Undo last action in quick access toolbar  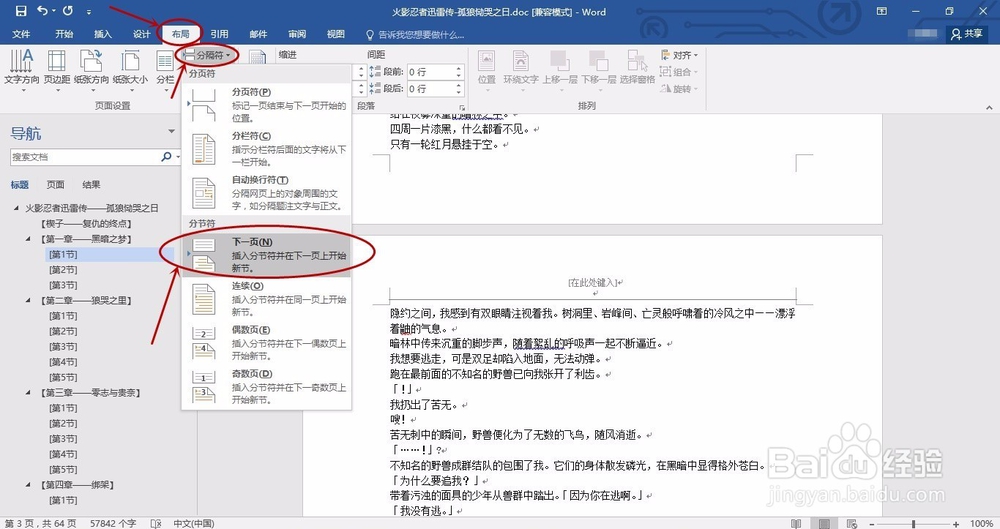tap(43, 11)
